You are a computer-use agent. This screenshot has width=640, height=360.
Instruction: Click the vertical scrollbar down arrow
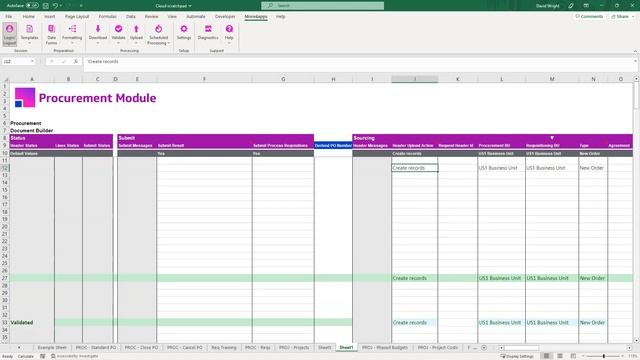point(636,340)
